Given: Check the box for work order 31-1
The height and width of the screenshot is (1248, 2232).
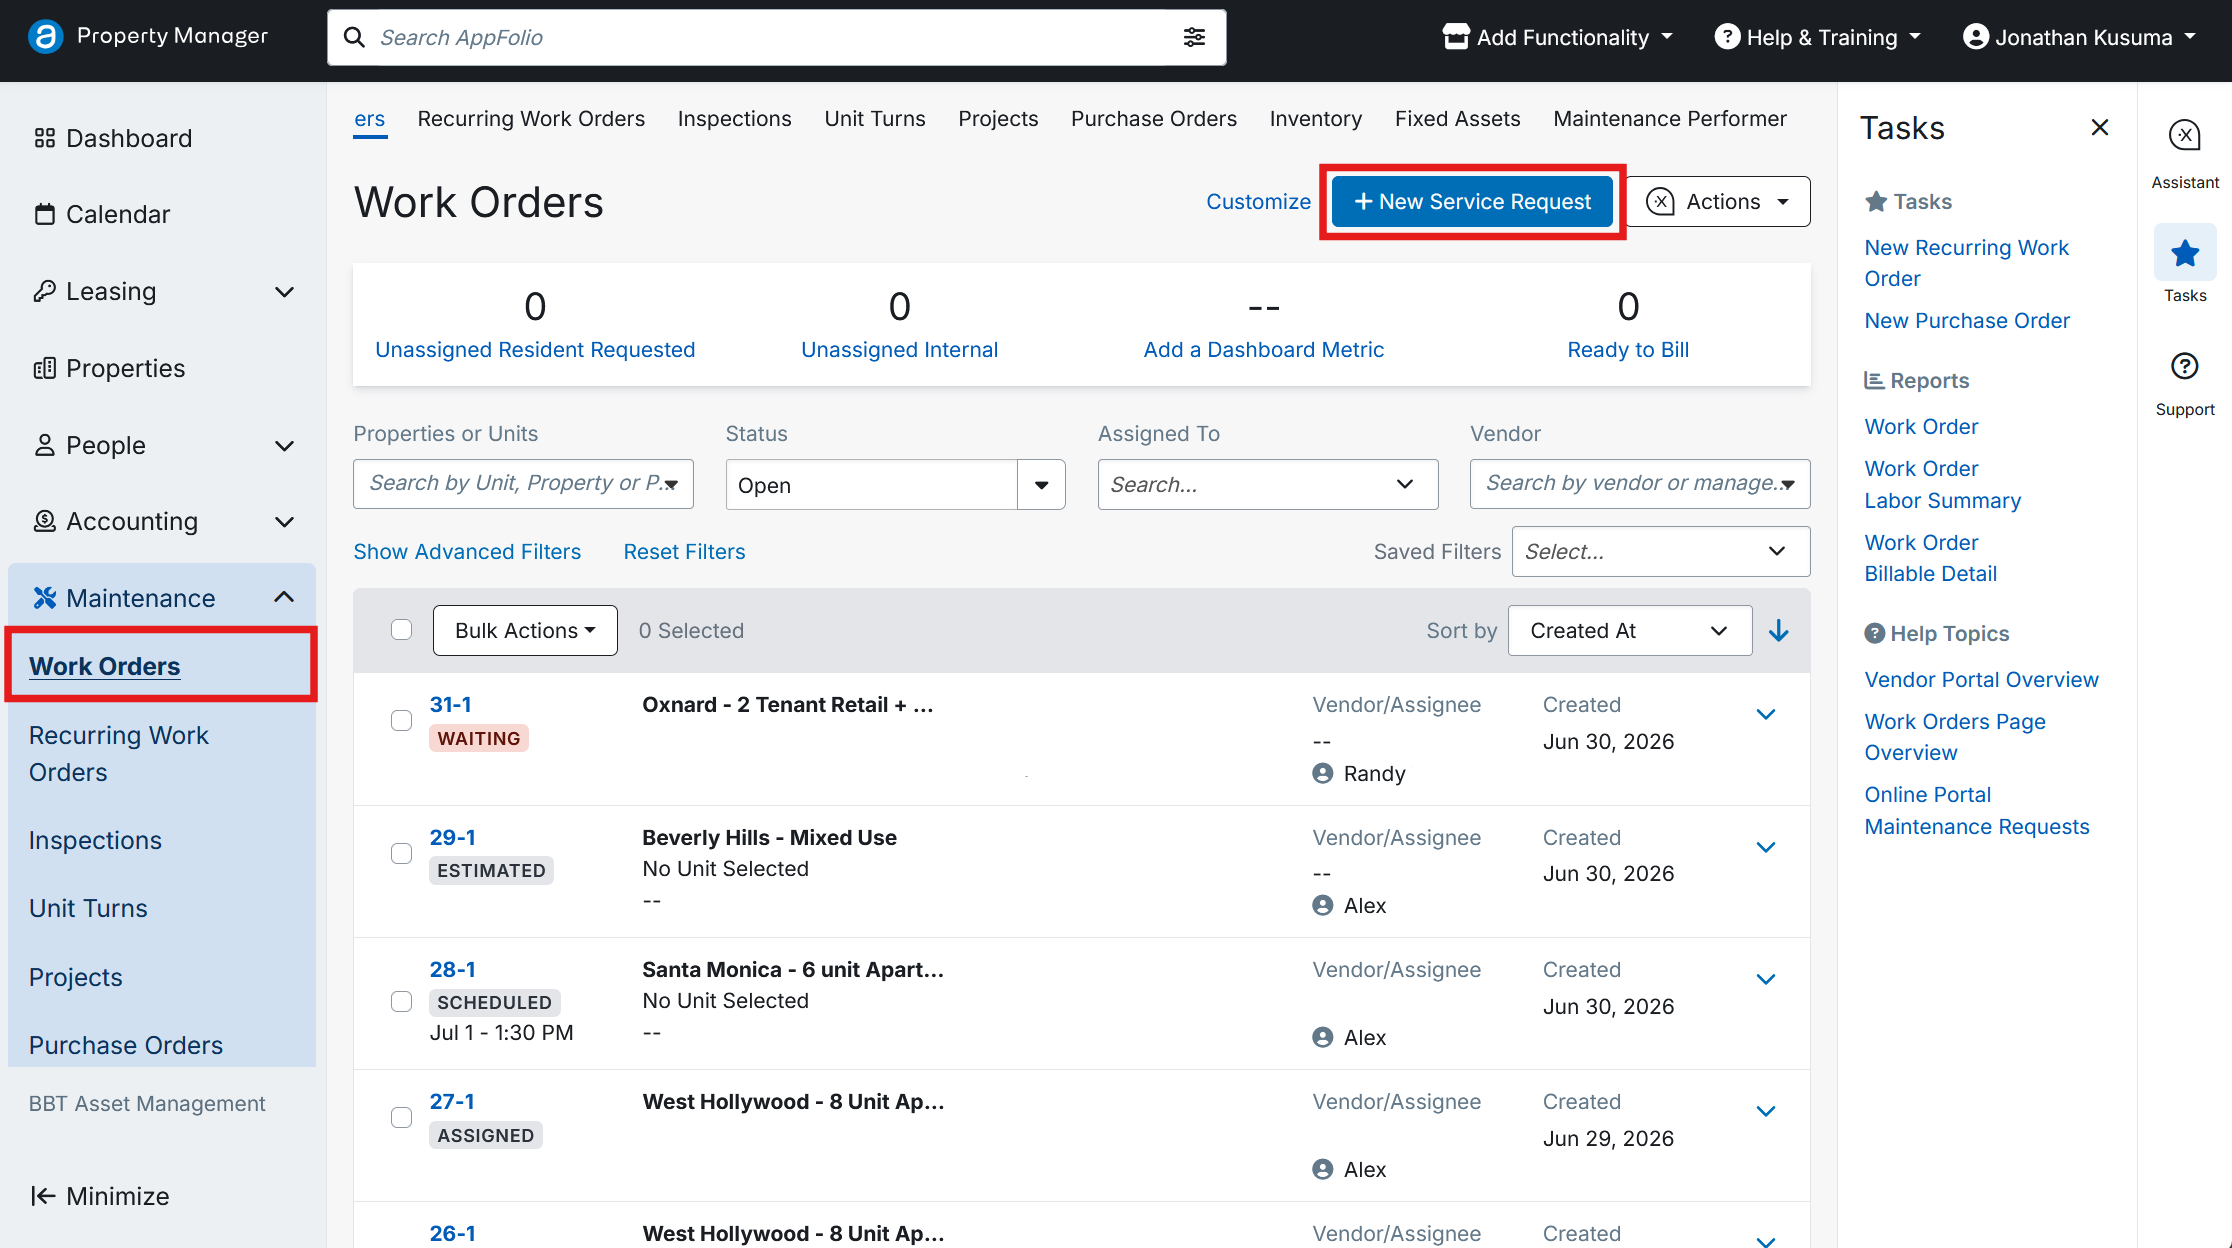Looking at the screenshot, I should coord(401,721).
